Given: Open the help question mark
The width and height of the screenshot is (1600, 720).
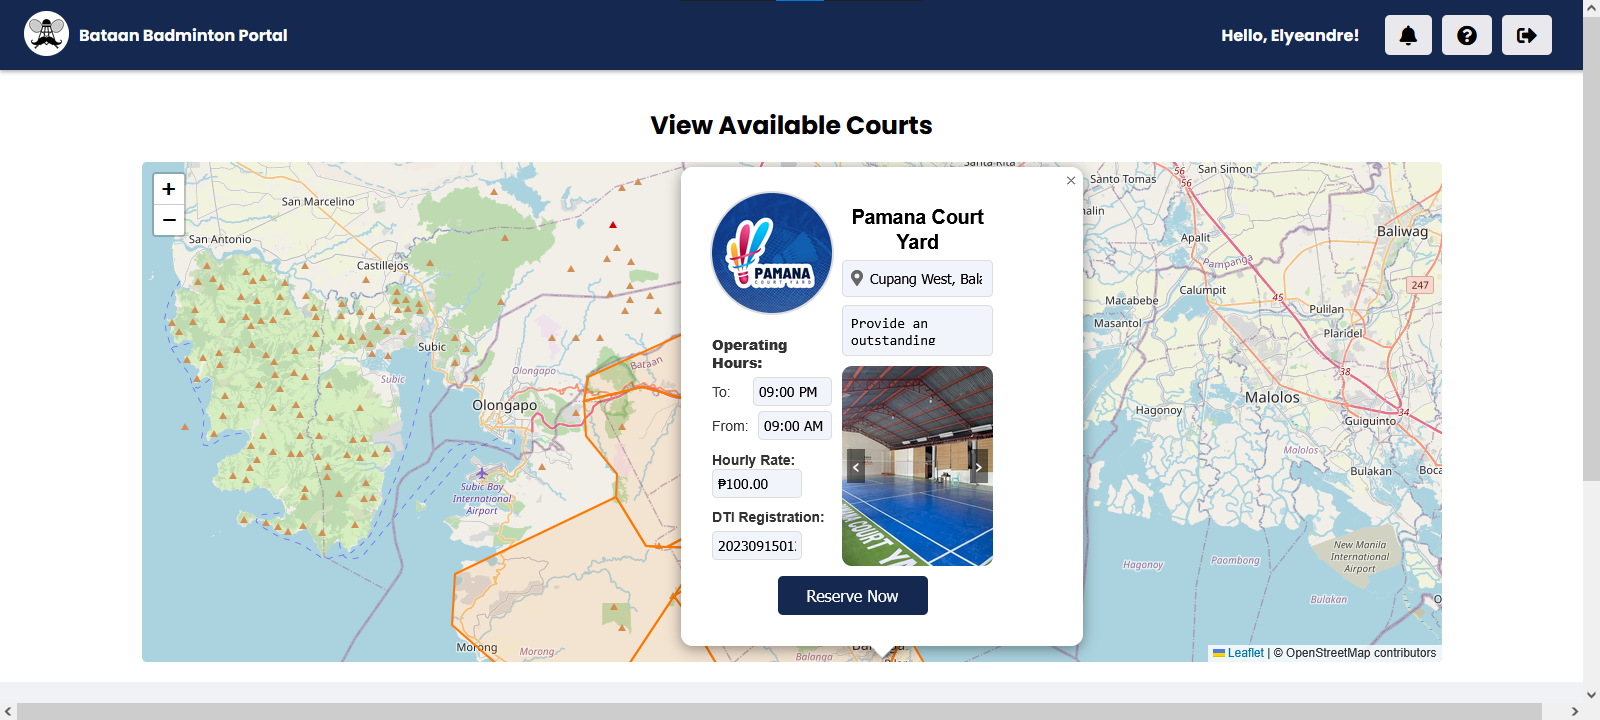Looking at the screenshot, I should click(1467, 35).
